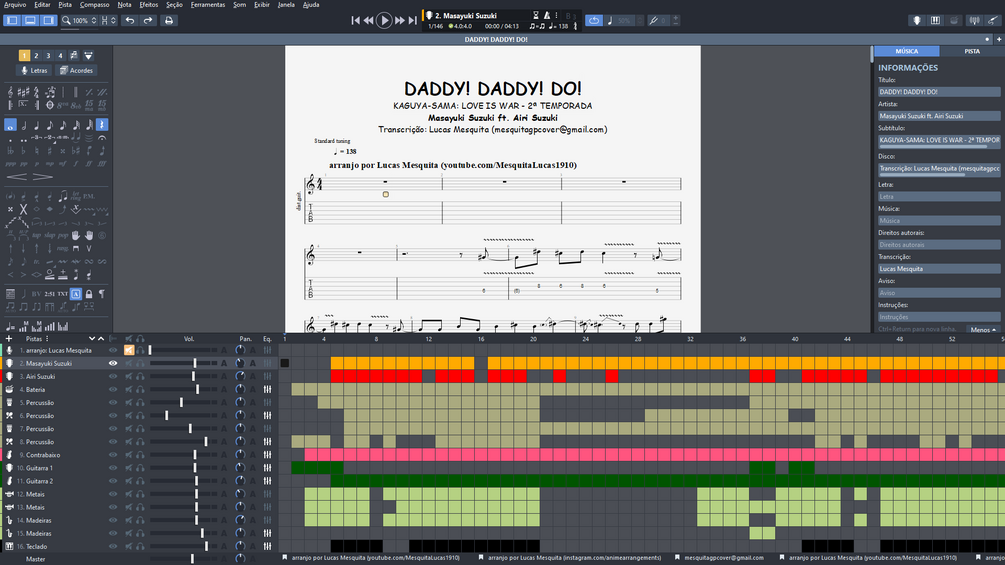Adjust Teclado pan knob
This screenshot has height=565, width=1005.
(x=240, y=546)
